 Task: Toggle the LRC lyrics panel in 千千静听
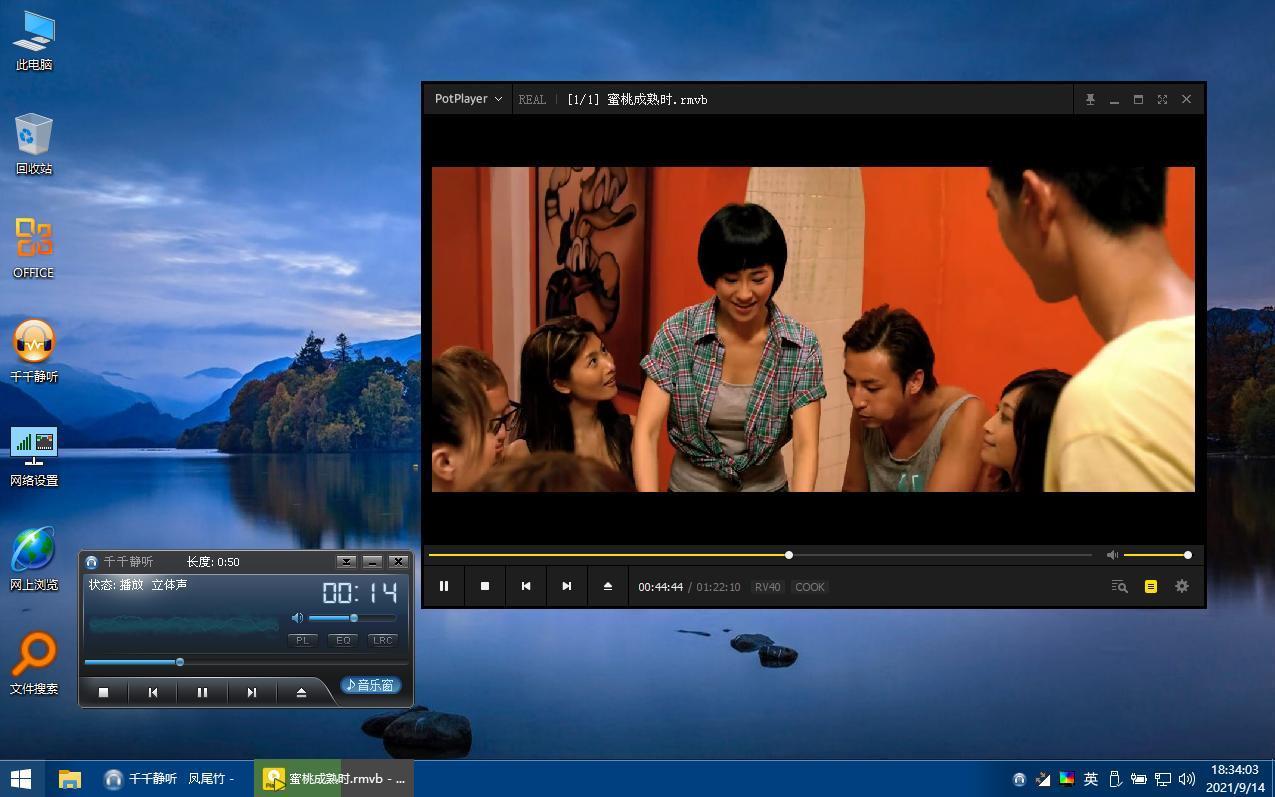pyautogui.click(x=383, y=640)
